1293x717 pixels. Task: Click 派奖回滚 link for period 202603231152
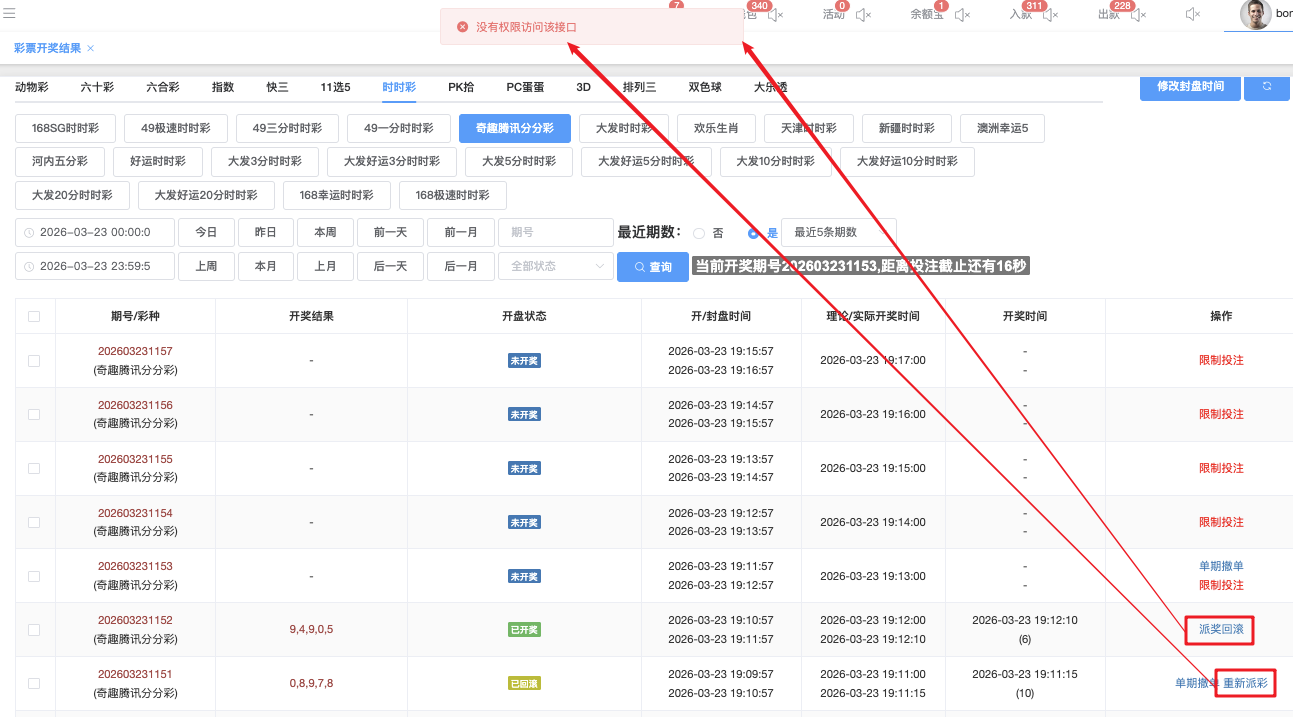click(1221, 630)
